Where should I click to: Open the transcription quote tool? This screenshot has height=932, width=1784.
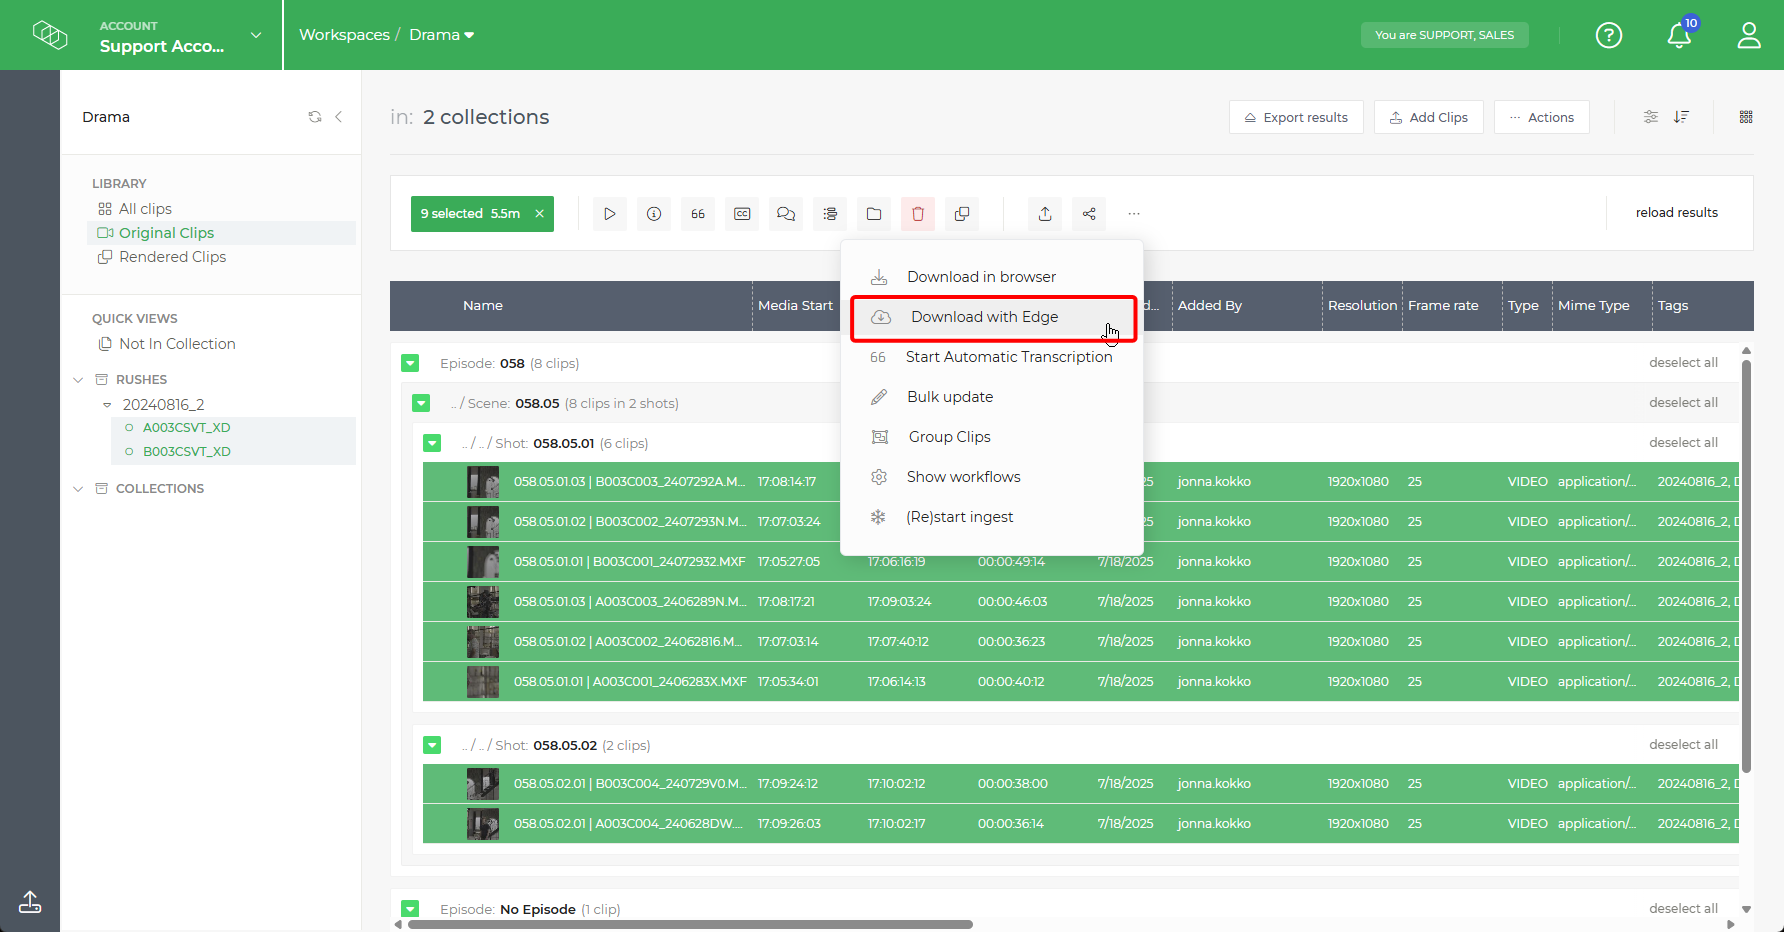[698, 213]
